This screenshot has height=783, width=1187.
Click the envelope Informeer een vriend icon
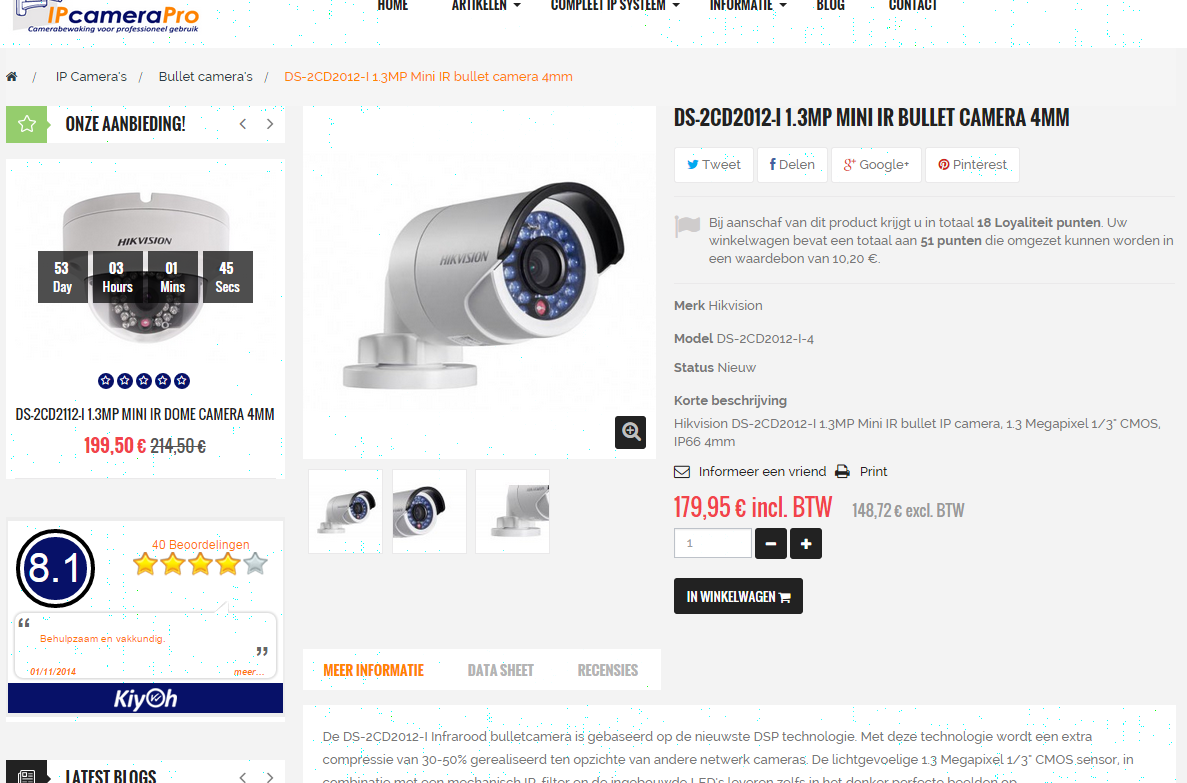coord(682,472)
